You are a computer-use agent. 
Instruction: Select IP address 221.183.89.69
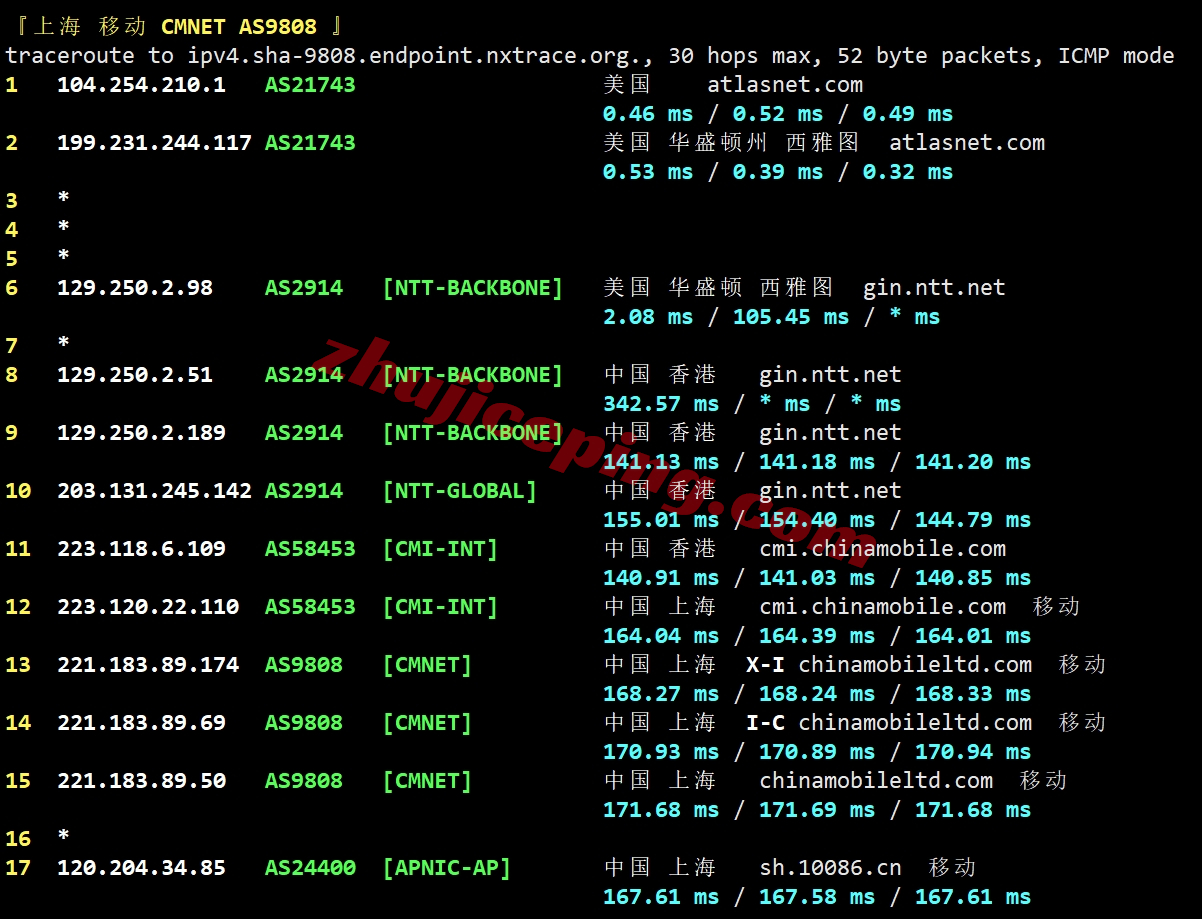pos(141,723)
